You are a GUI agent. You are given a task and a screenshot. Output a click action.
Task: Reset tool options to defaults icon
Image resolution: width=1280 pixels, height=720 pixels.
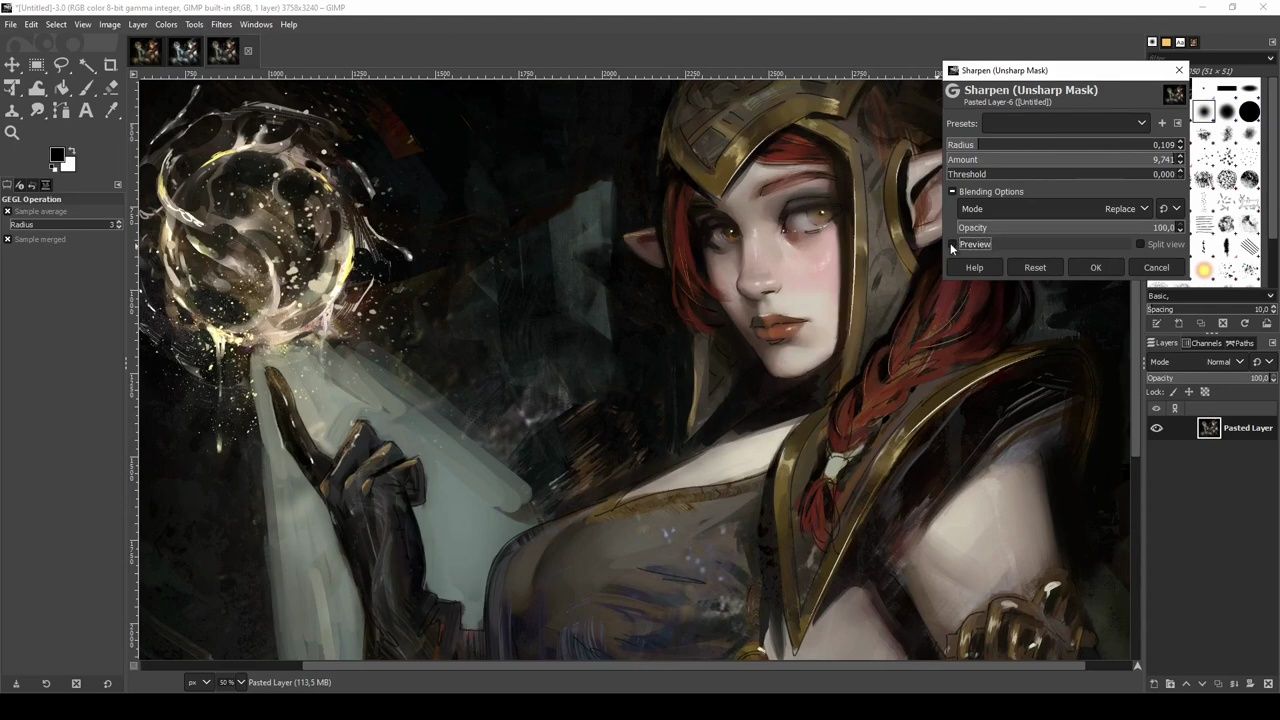107,683
